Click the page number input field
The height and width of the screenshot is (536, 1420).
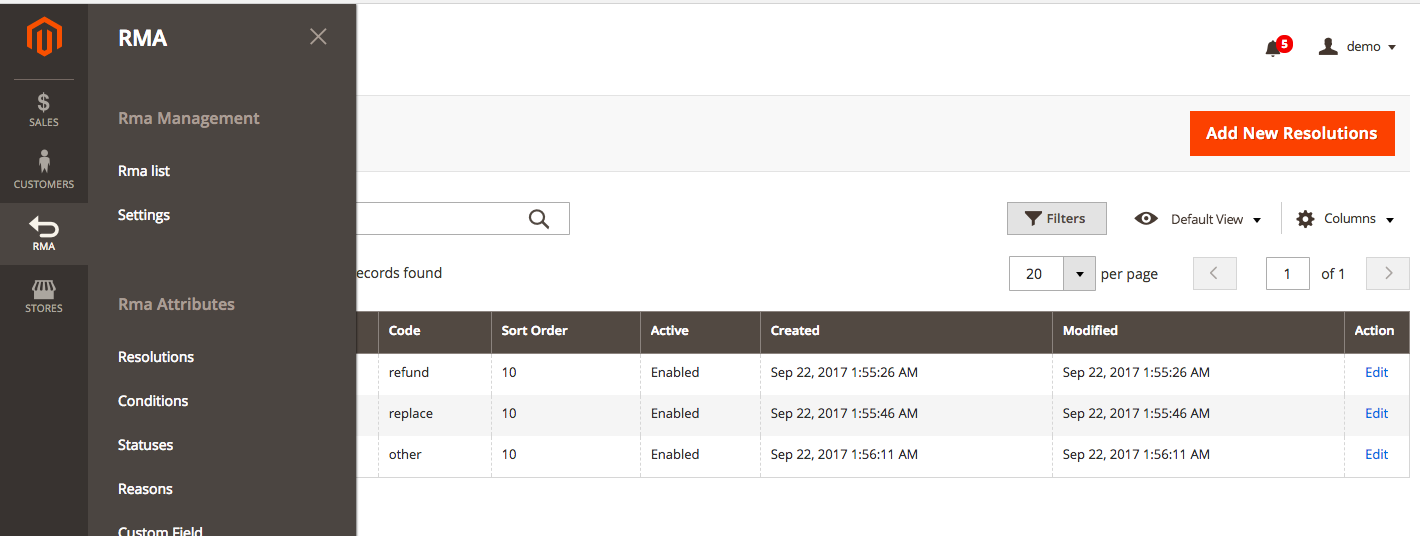coord(1287,274)
